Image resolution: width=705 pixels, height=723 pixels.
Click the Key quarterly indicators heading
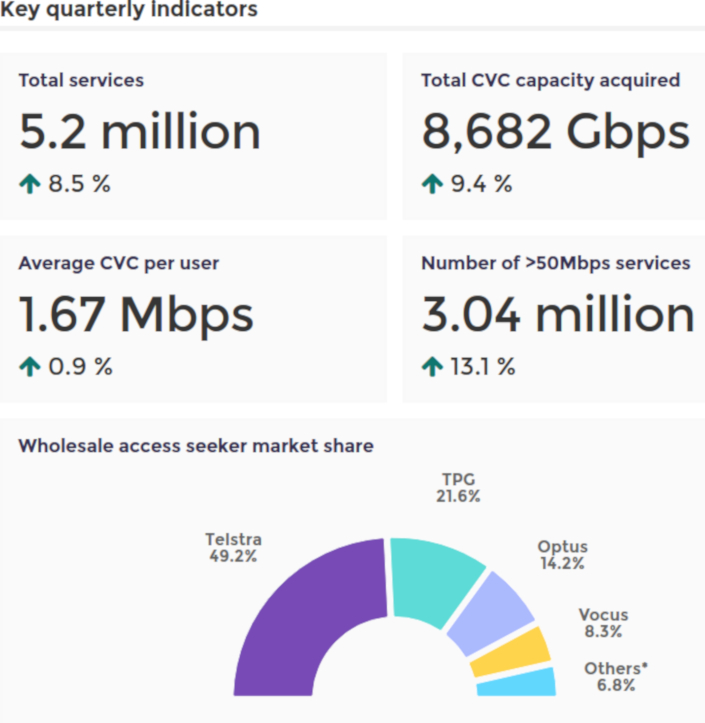pyautogui.click(x=129, y=10)
